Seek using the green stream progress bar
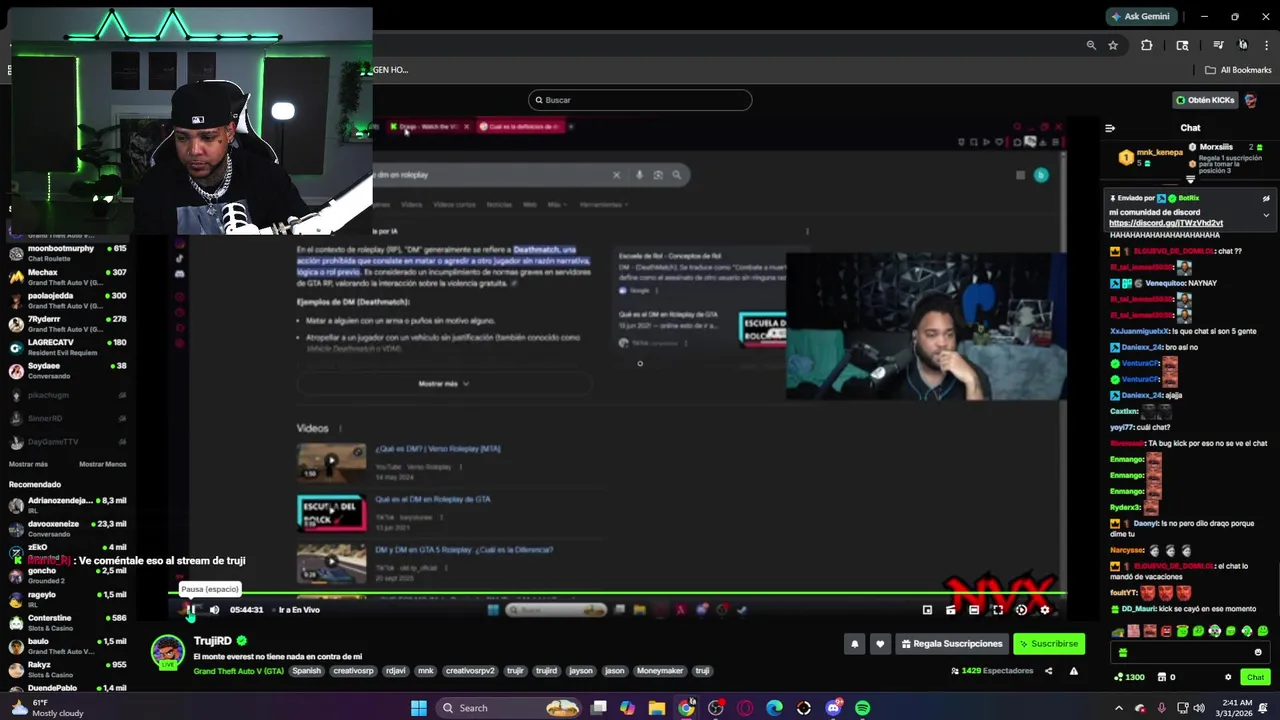Viewport: 1280px width, 720px height. (x=617, y=595)
